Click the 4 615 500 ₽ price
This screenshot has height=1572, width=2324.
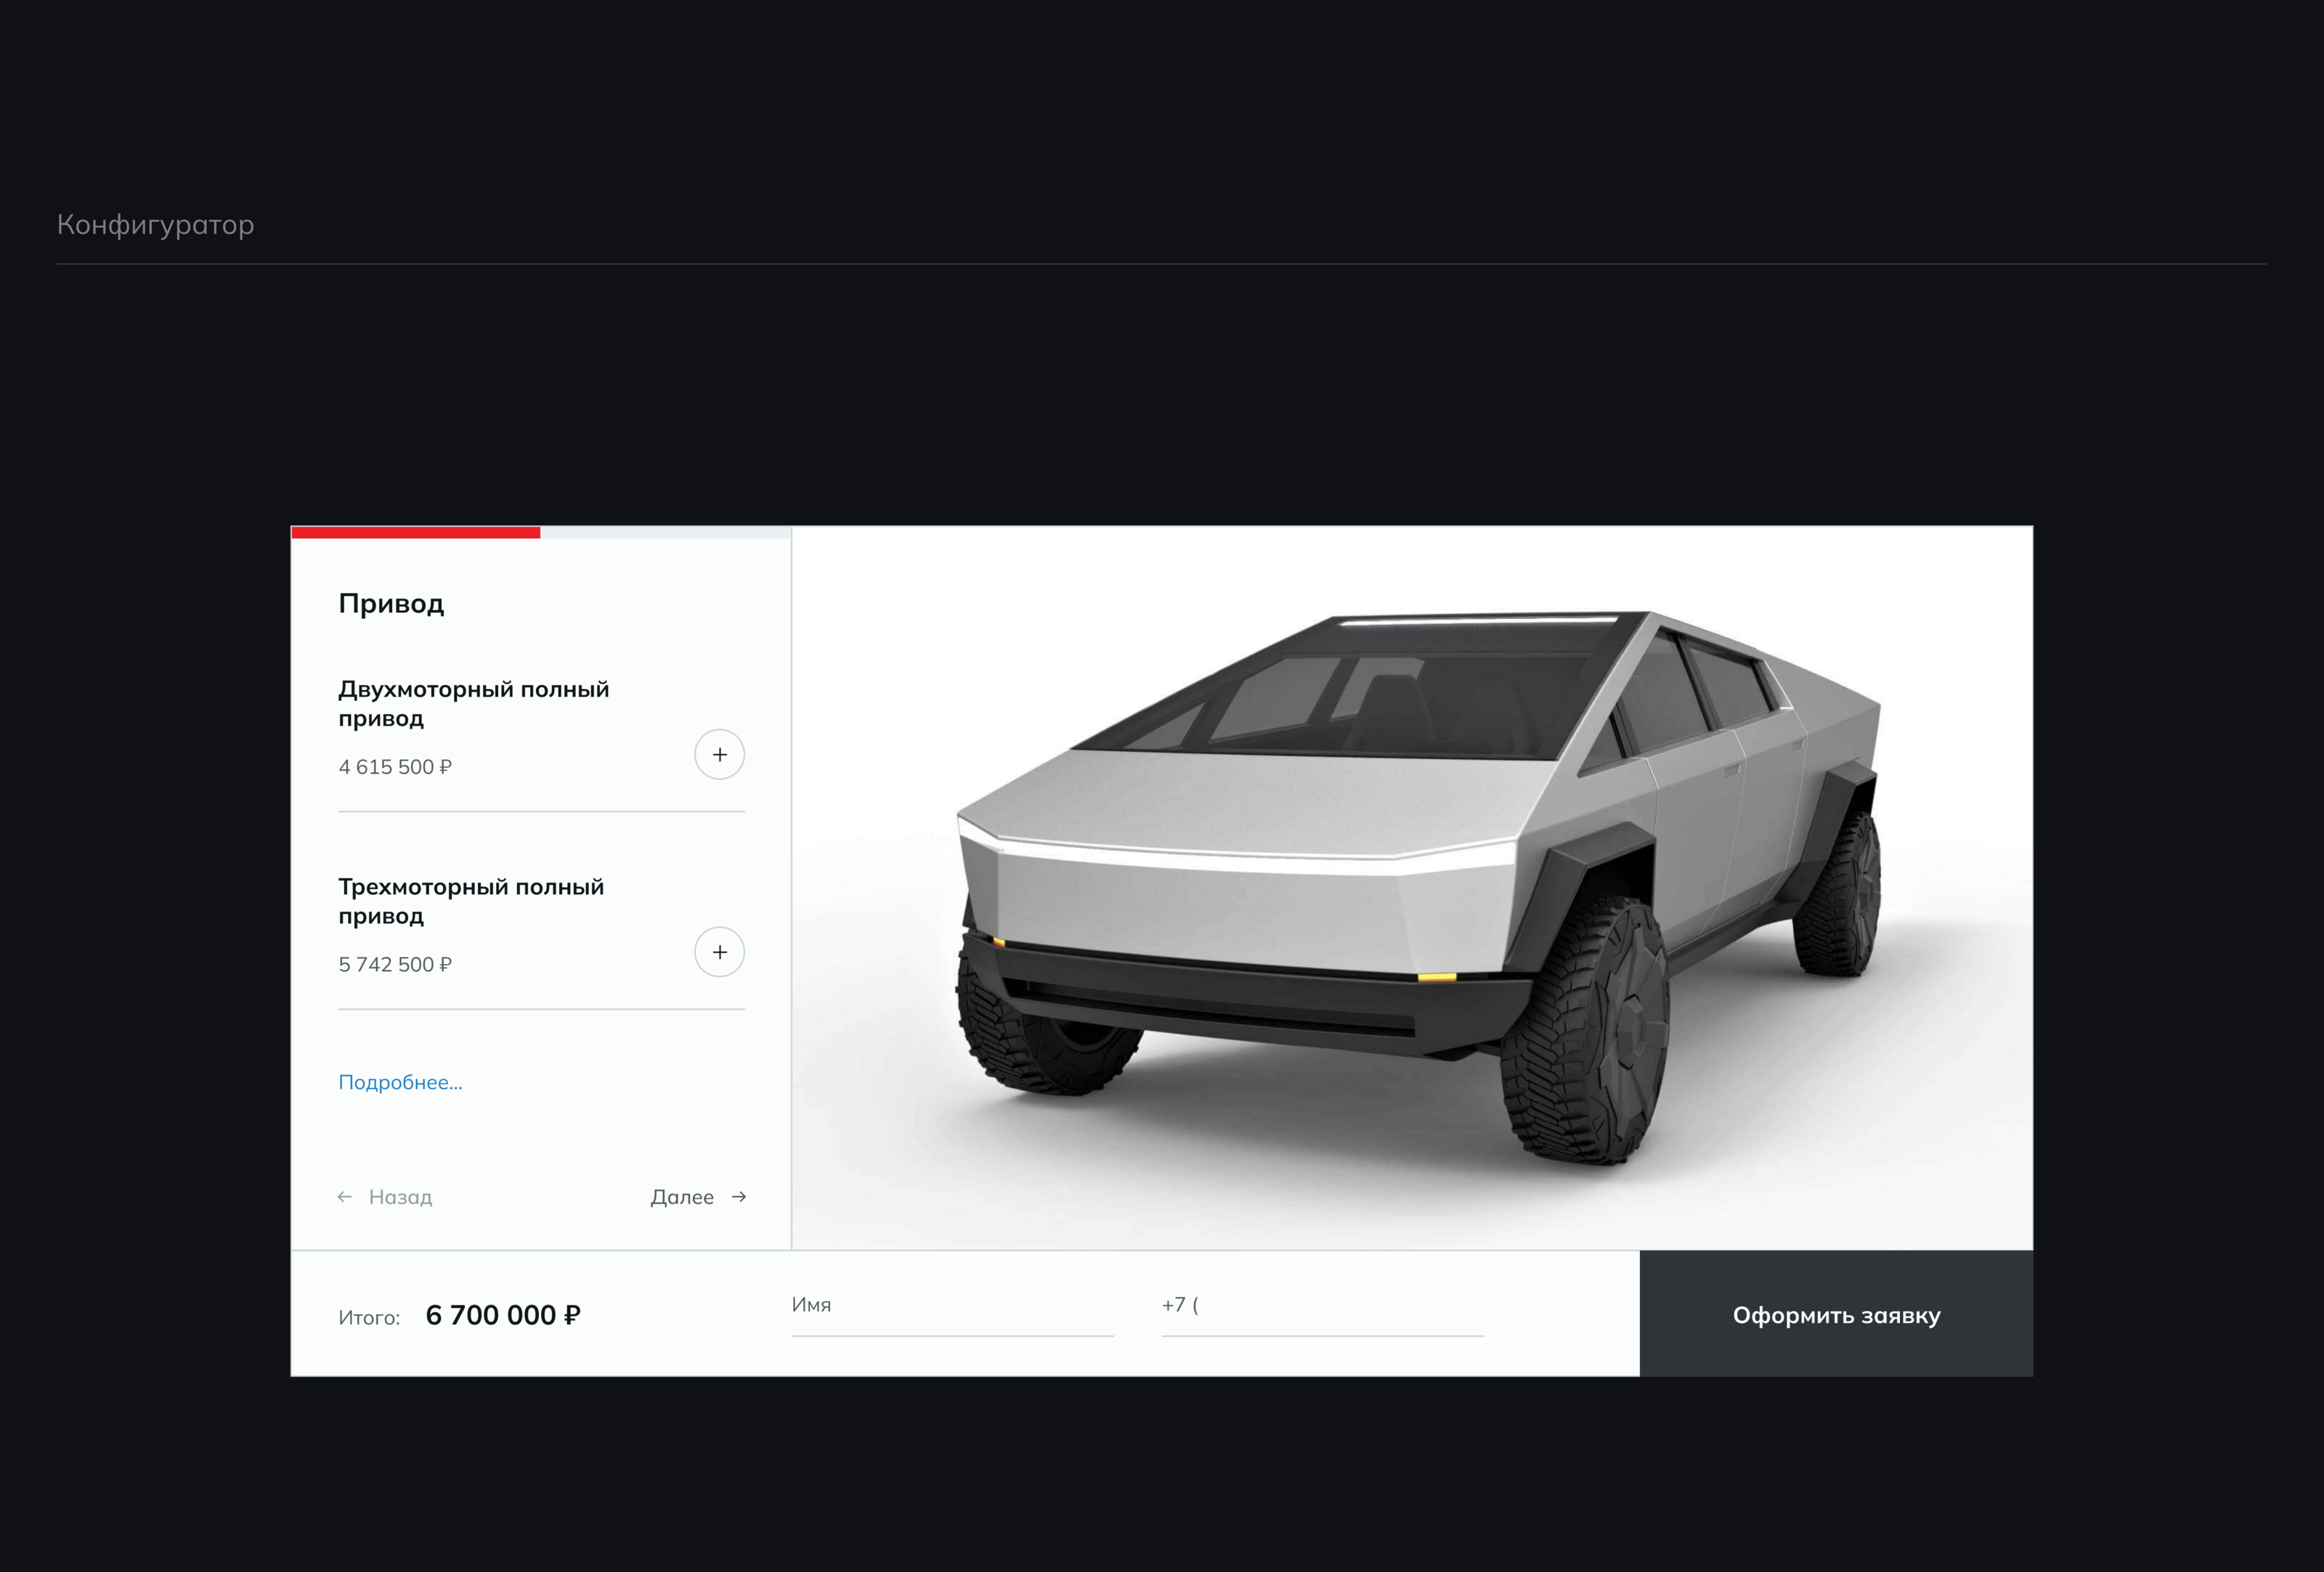395,767
